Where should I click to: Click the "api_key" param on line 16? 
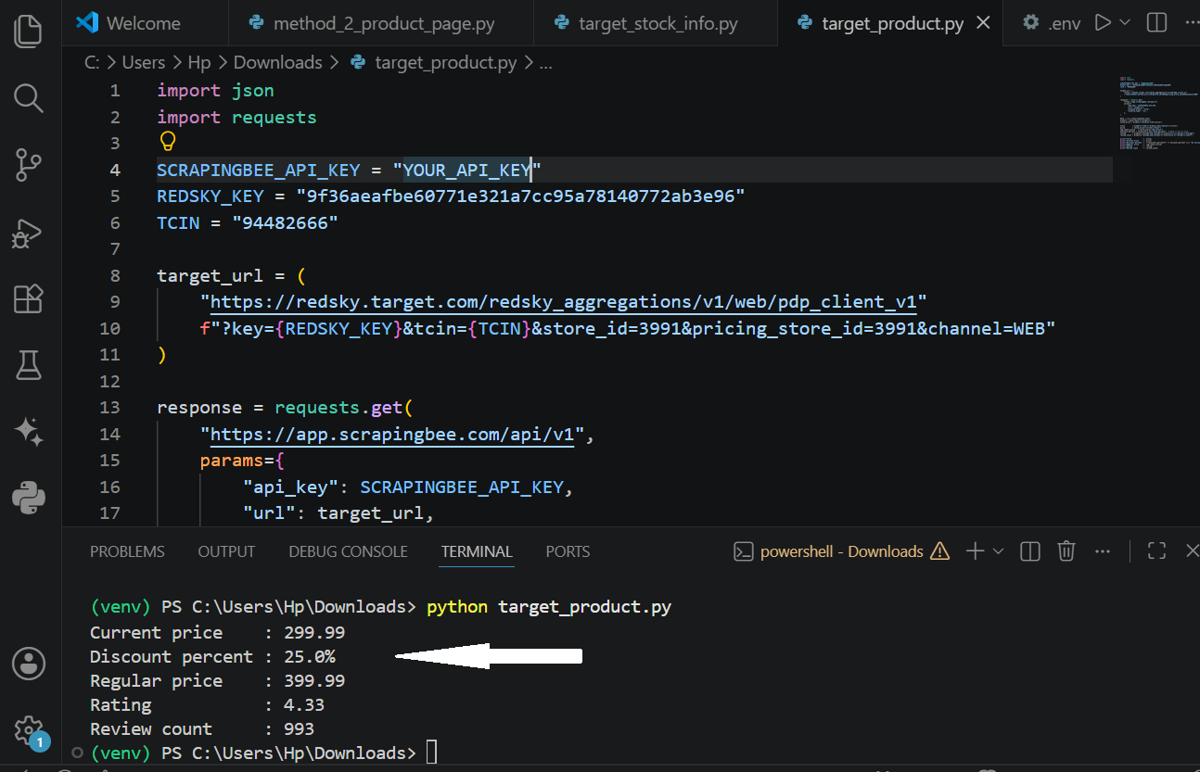click(296, 487)
